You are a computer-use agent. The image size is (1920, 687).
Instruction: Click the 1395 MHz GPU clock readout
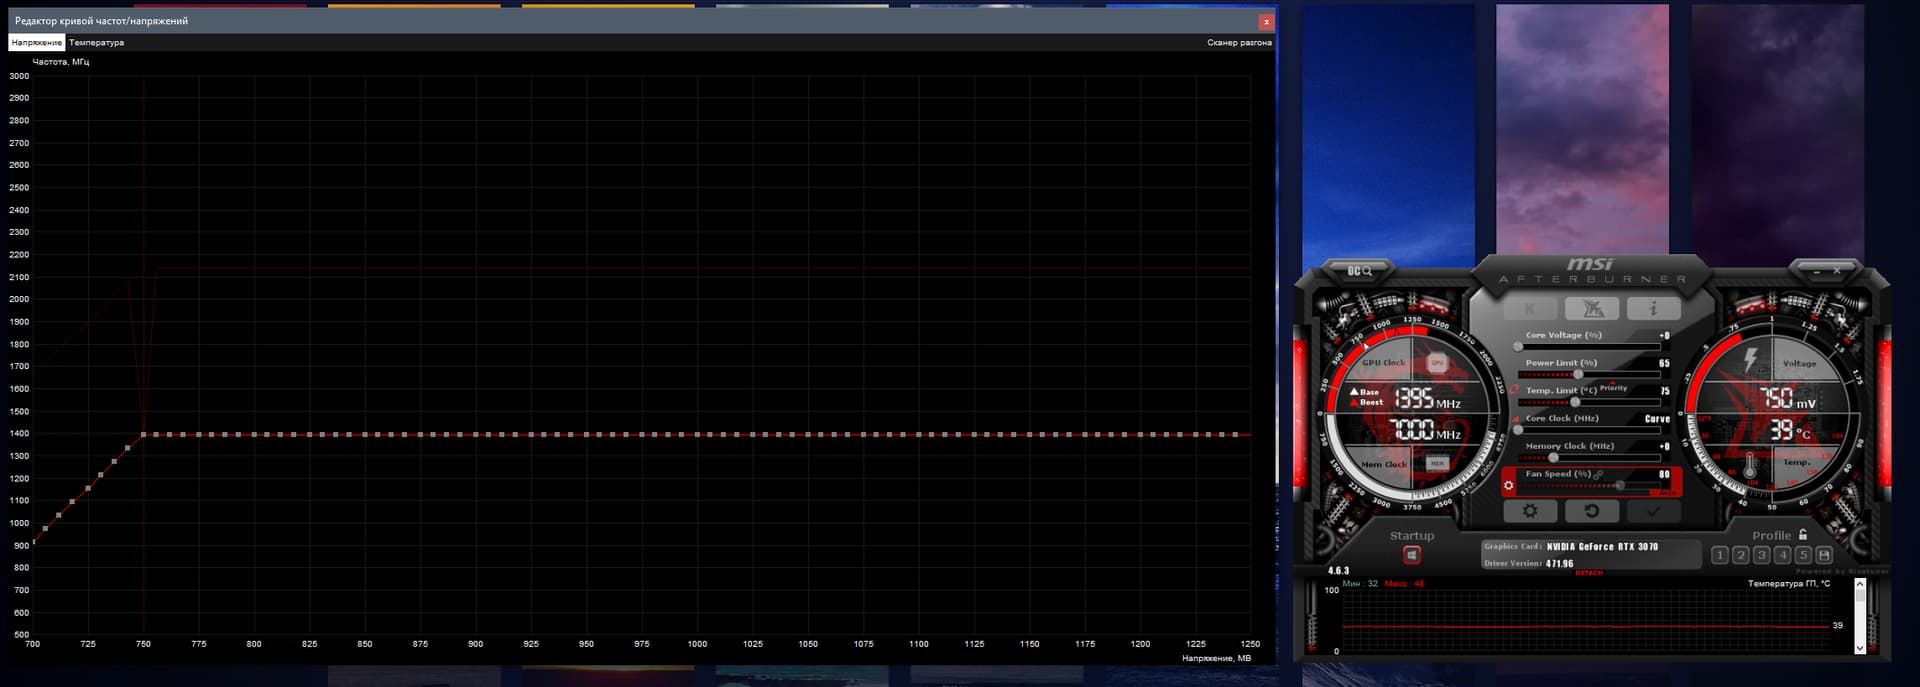[1427, 399]
